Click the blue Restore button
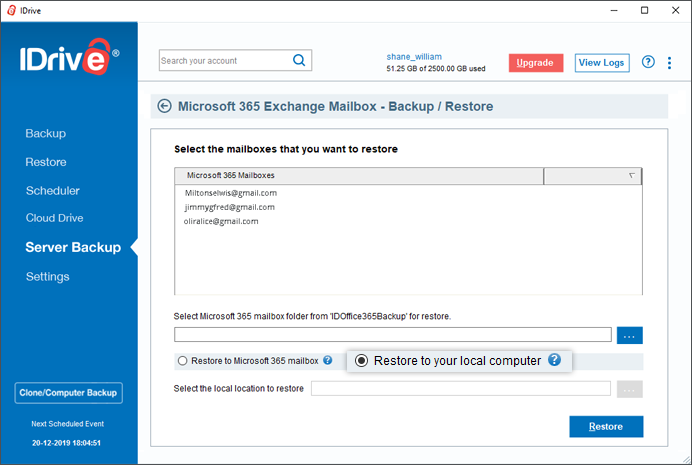This screenshot has height=465, width=692. click(606, 427)
